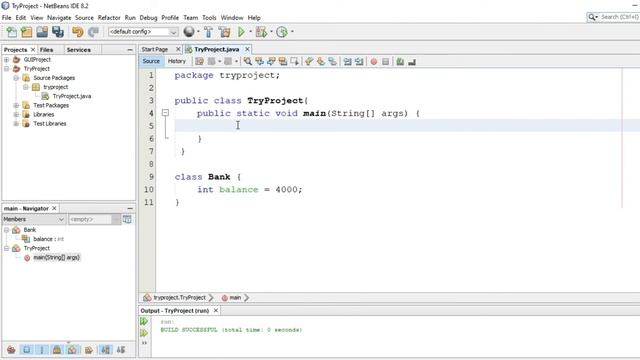Open Run Project dropdown arrow
Image resolution: width=640 pixels, height=360 pixels.
(251, 32)
